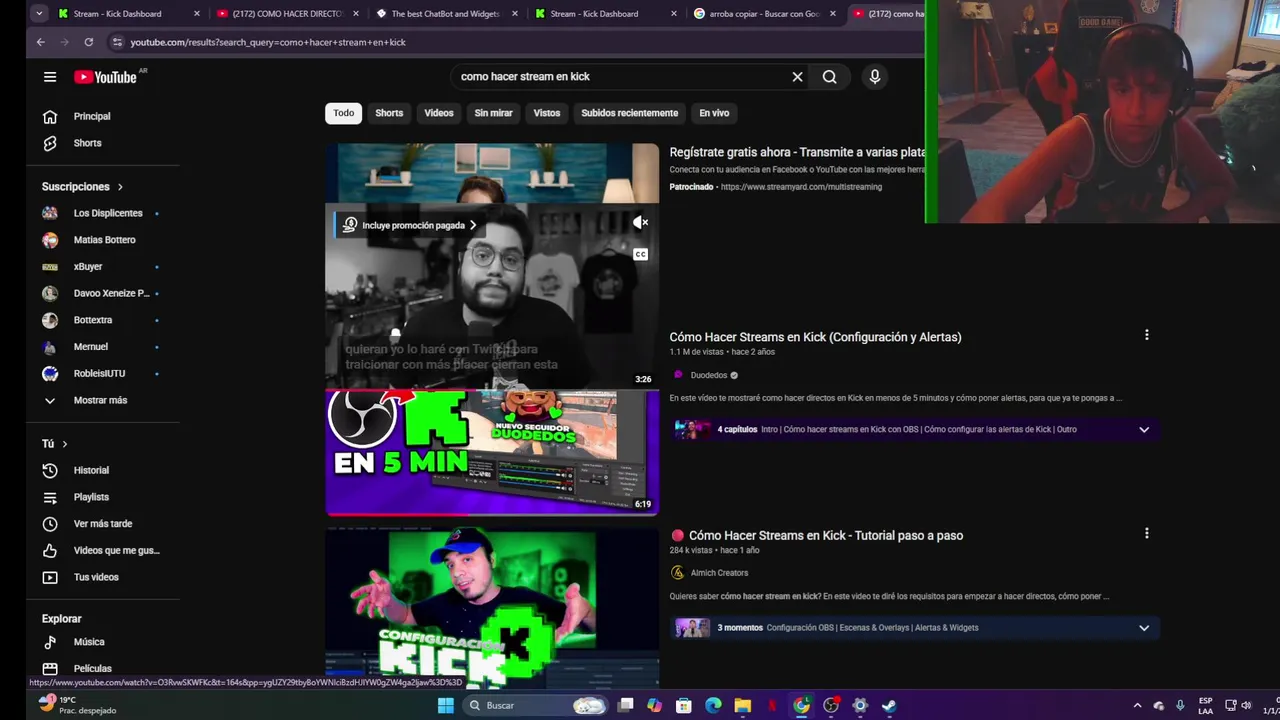1280x720 pixels.
Task: Open EN 5 MIN Kick video thumbnail
Action: click(492, 452)
